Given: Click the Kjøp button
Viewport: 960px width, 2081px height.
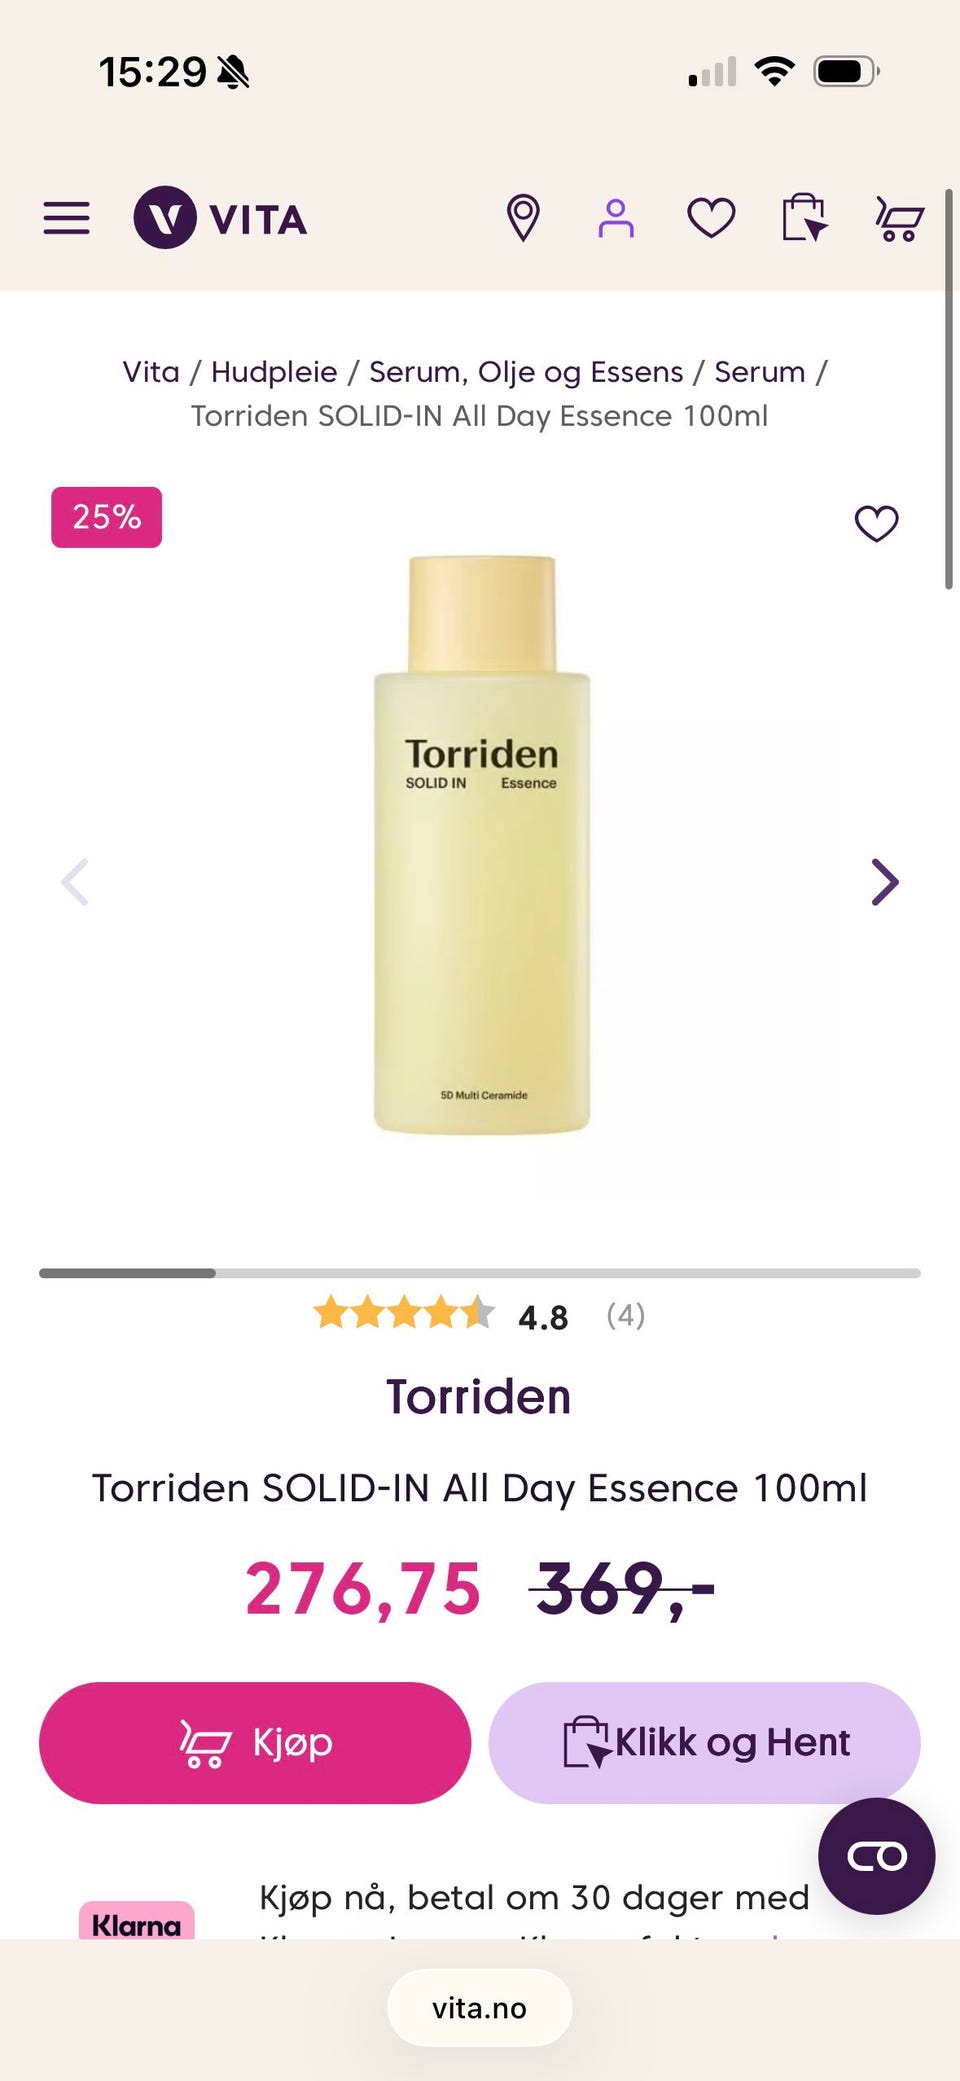Looking at the screenshot, I should coord(255,1743).
